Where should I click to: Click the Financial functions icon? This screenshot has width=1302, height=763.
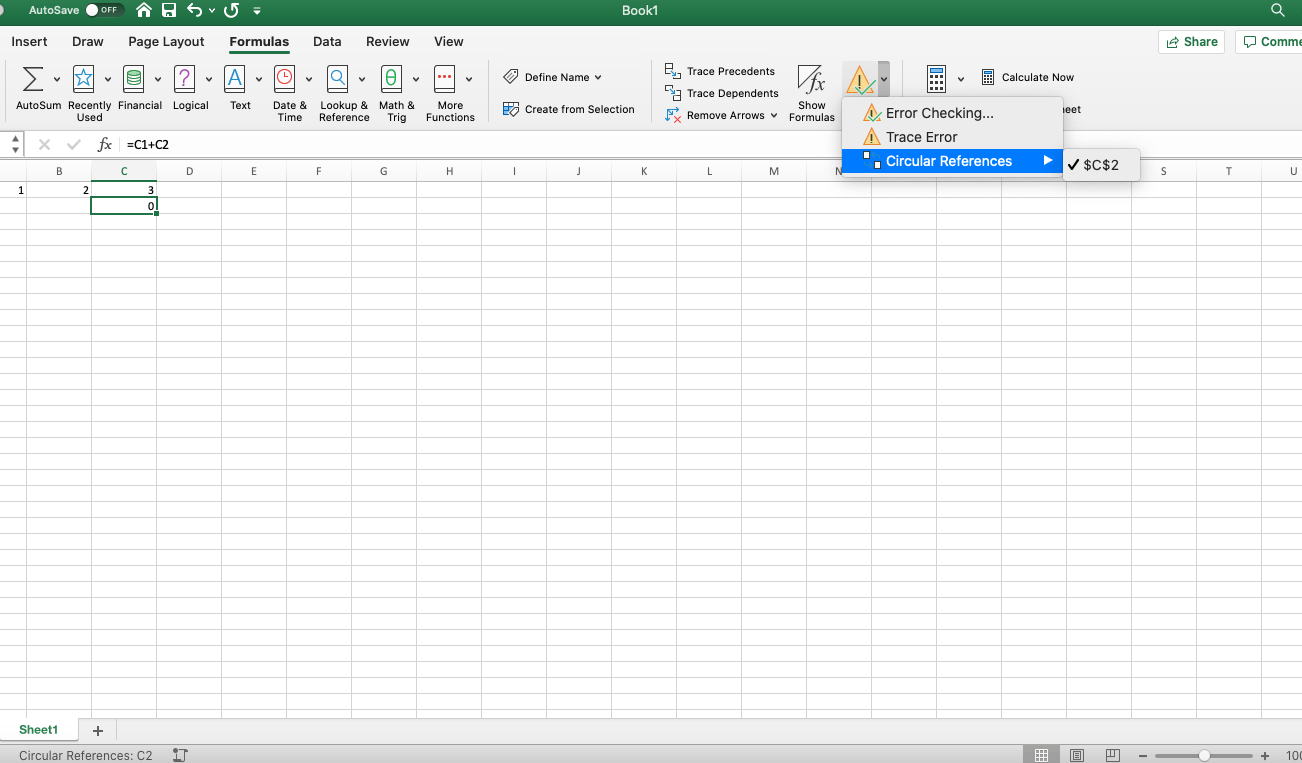click(133, 79)
